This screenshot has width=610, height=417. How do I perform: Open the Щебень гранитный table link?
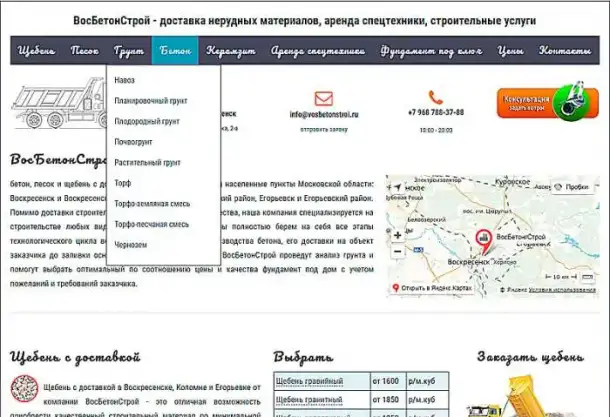[309, 400]
